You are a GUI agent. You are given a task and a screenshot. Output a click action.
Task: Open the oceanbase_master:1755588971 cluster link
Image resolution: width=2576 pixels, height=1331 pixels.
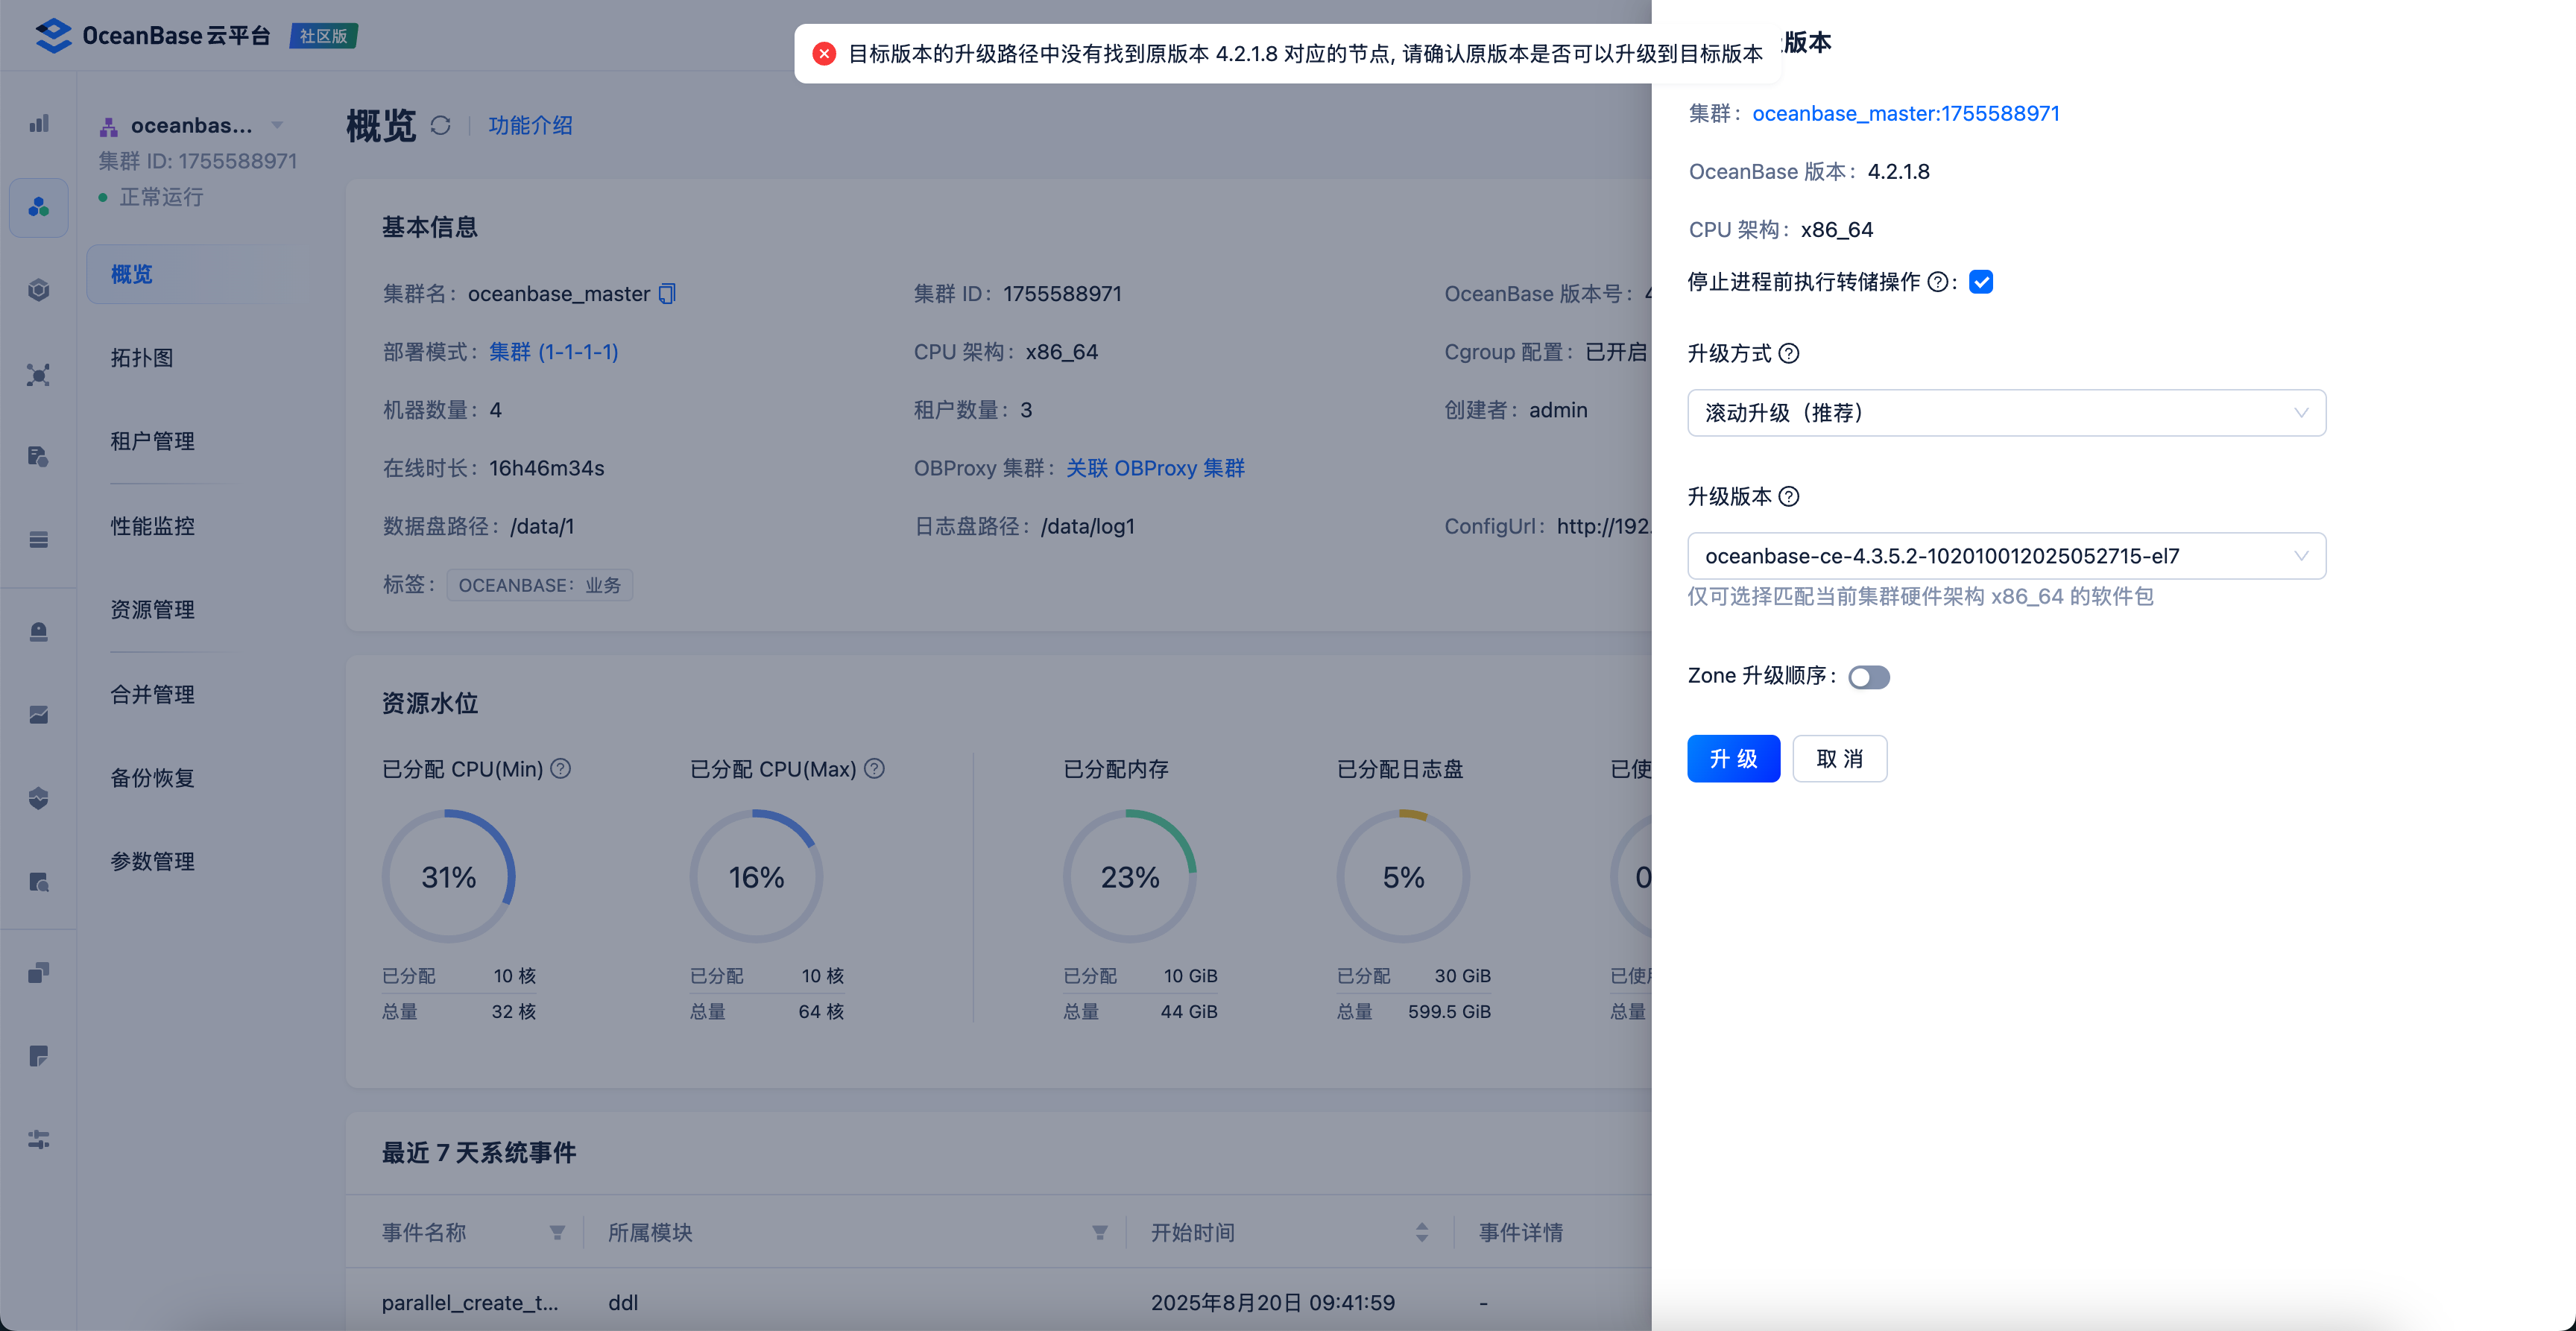(1905, 114)
